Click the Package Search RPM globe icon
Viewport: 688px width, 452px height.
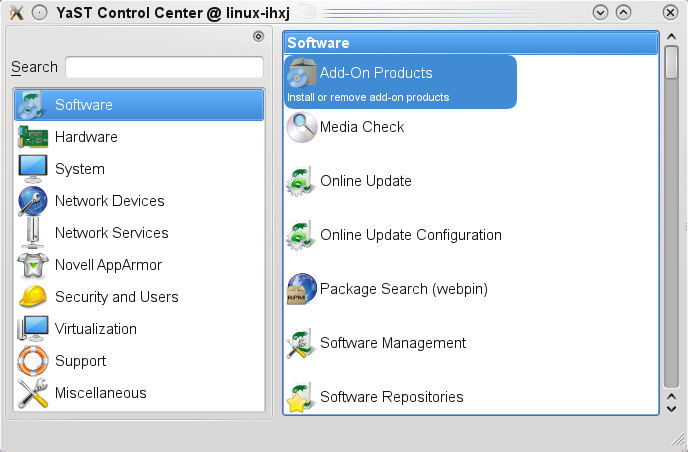[x=302, y=289]
